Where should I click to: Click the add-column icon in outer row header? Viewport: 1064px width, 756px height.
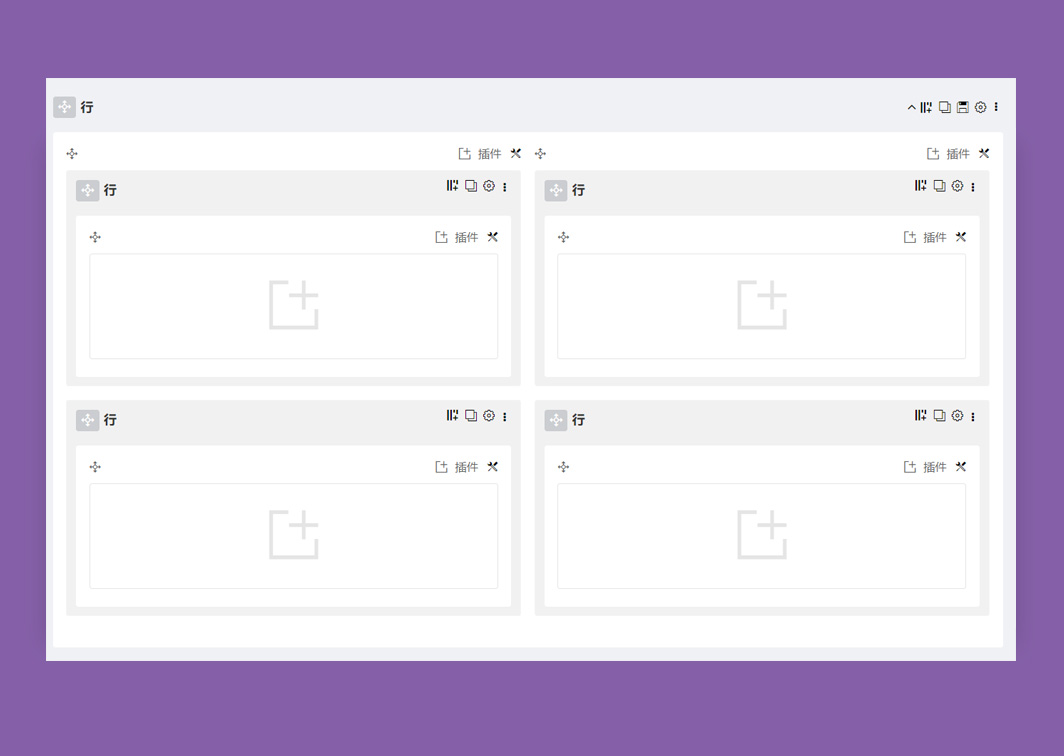click(926, 107)
